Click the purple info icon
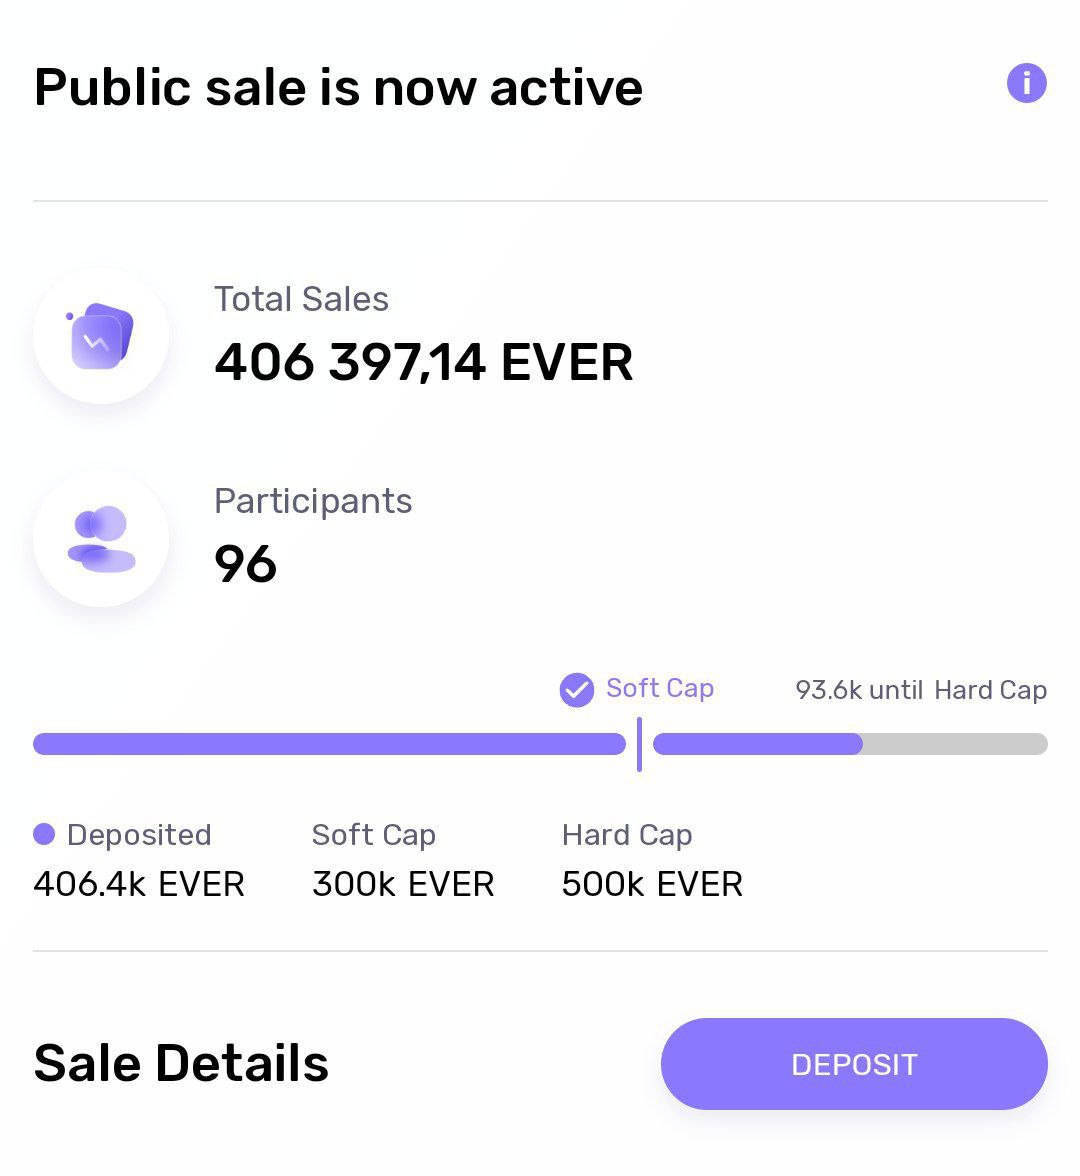This screenshot has height=1176, width=1080. point(1026,83)
